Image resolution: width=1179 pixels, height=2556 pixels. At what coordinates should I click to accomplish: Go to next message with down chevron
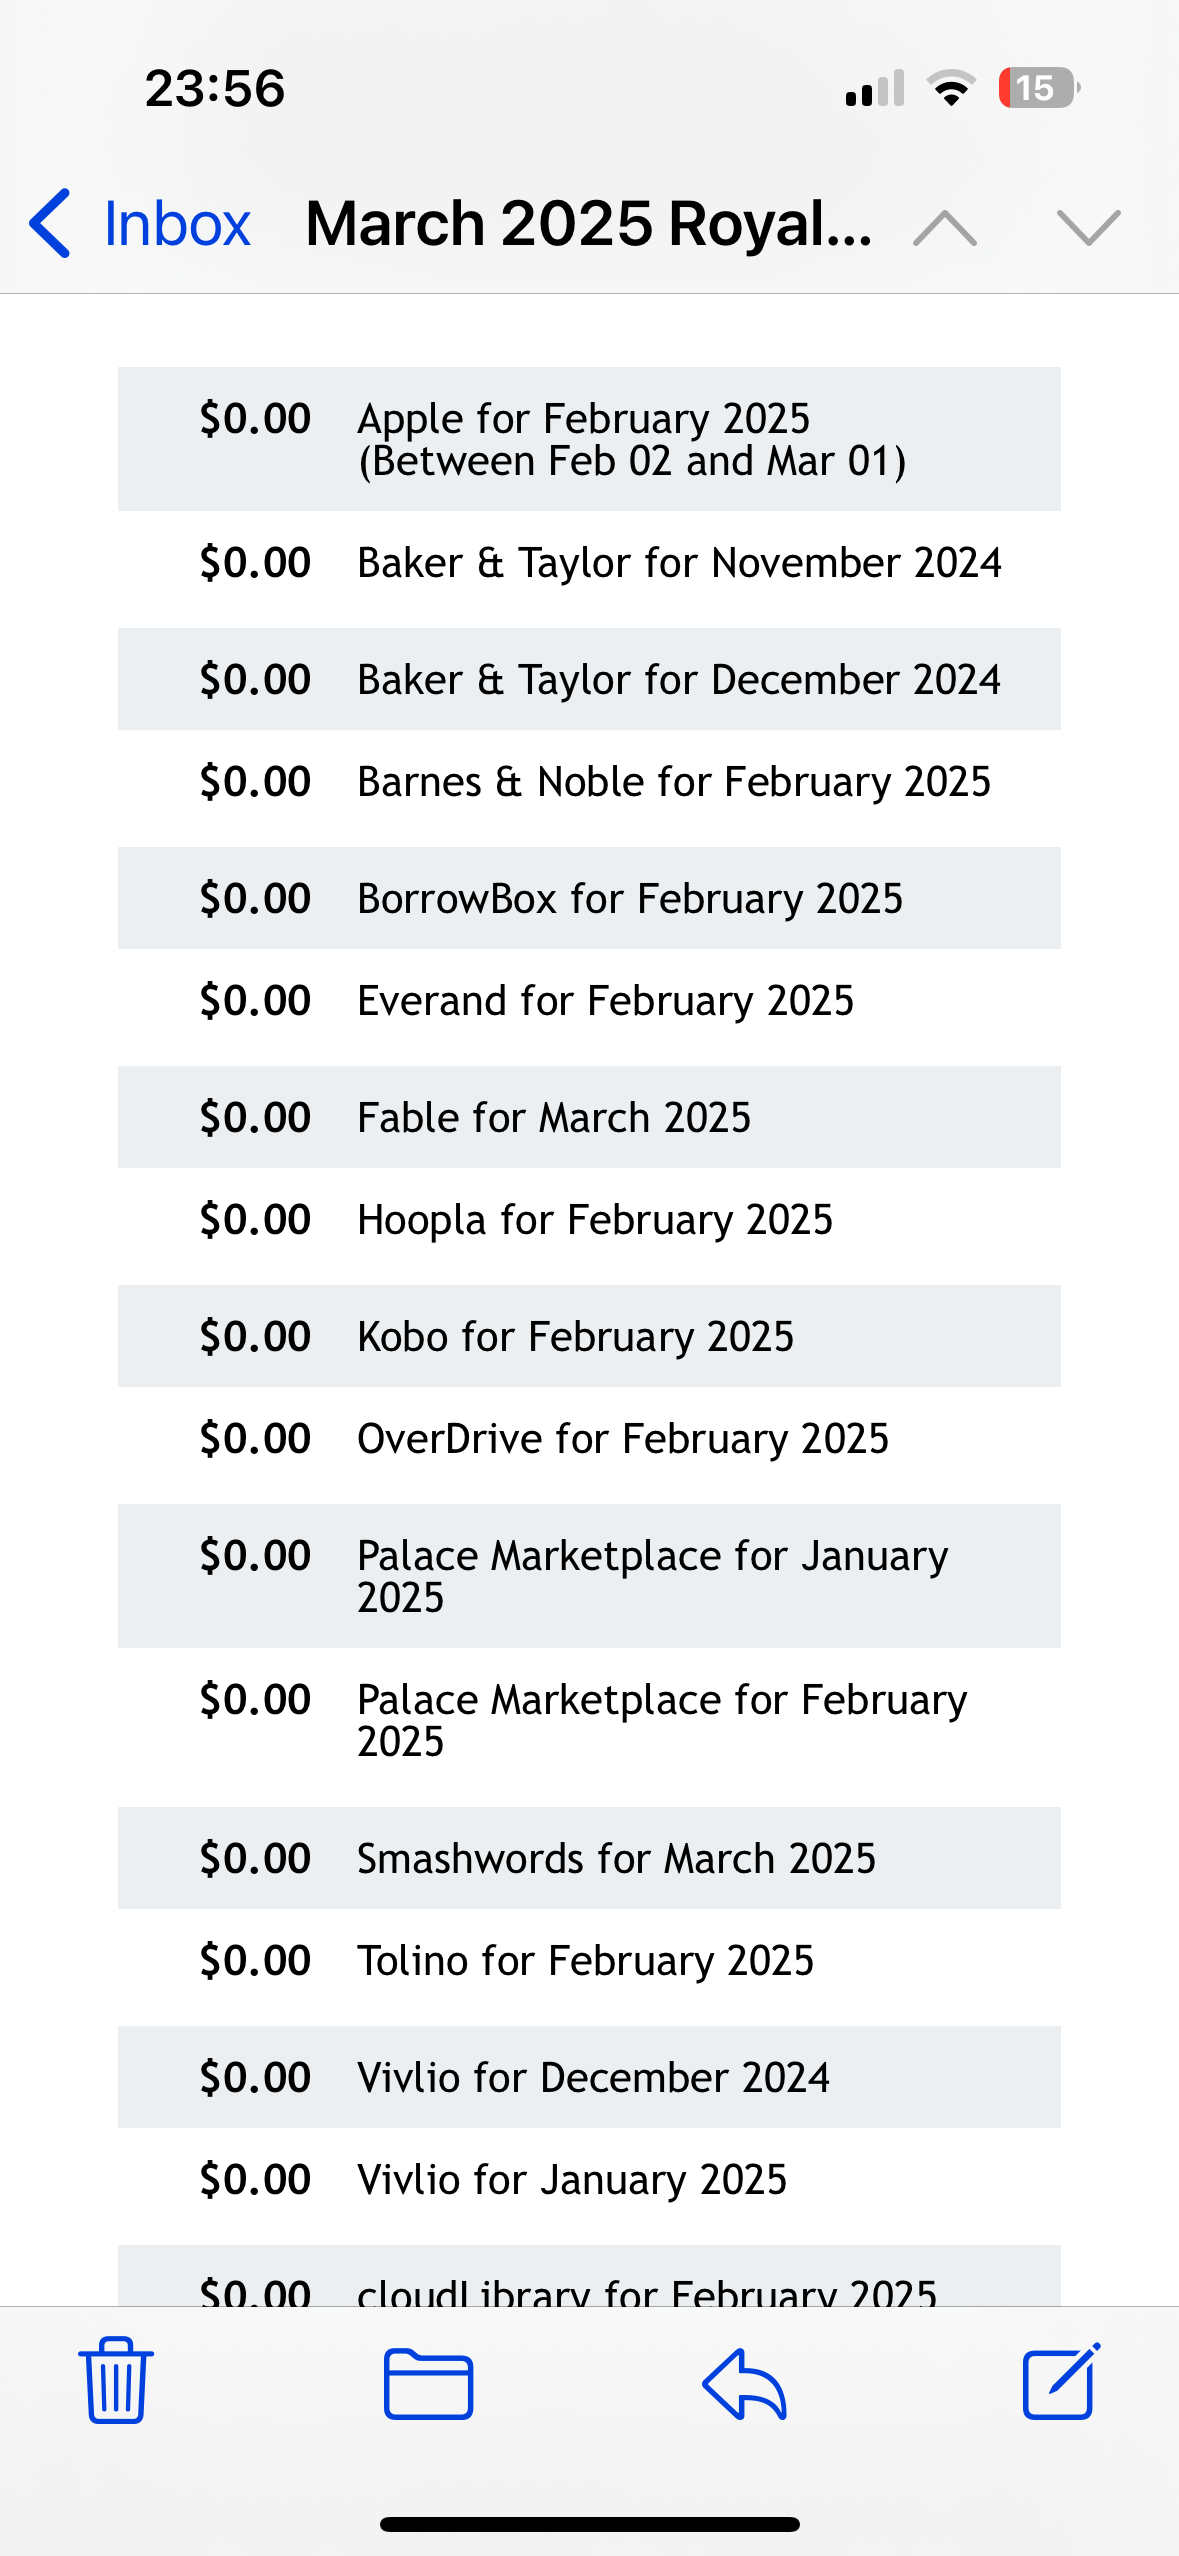pyautogui.click(x=1088, y=227)
